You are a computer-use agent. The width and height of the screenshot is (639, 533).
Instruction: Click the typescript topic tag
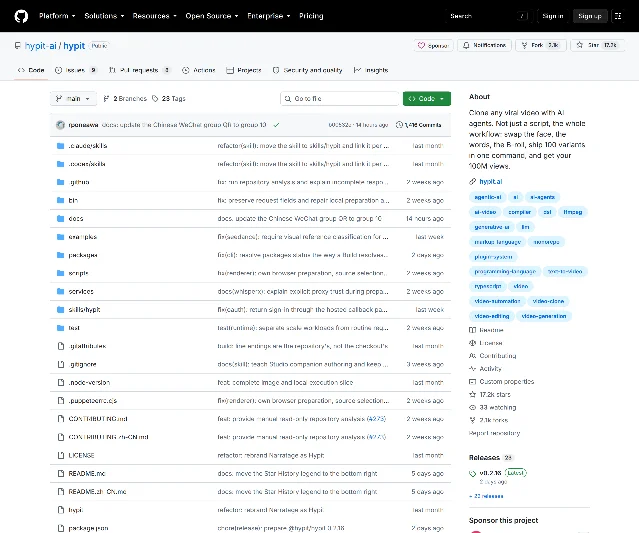pyautogui.click(x=488, y=286)
